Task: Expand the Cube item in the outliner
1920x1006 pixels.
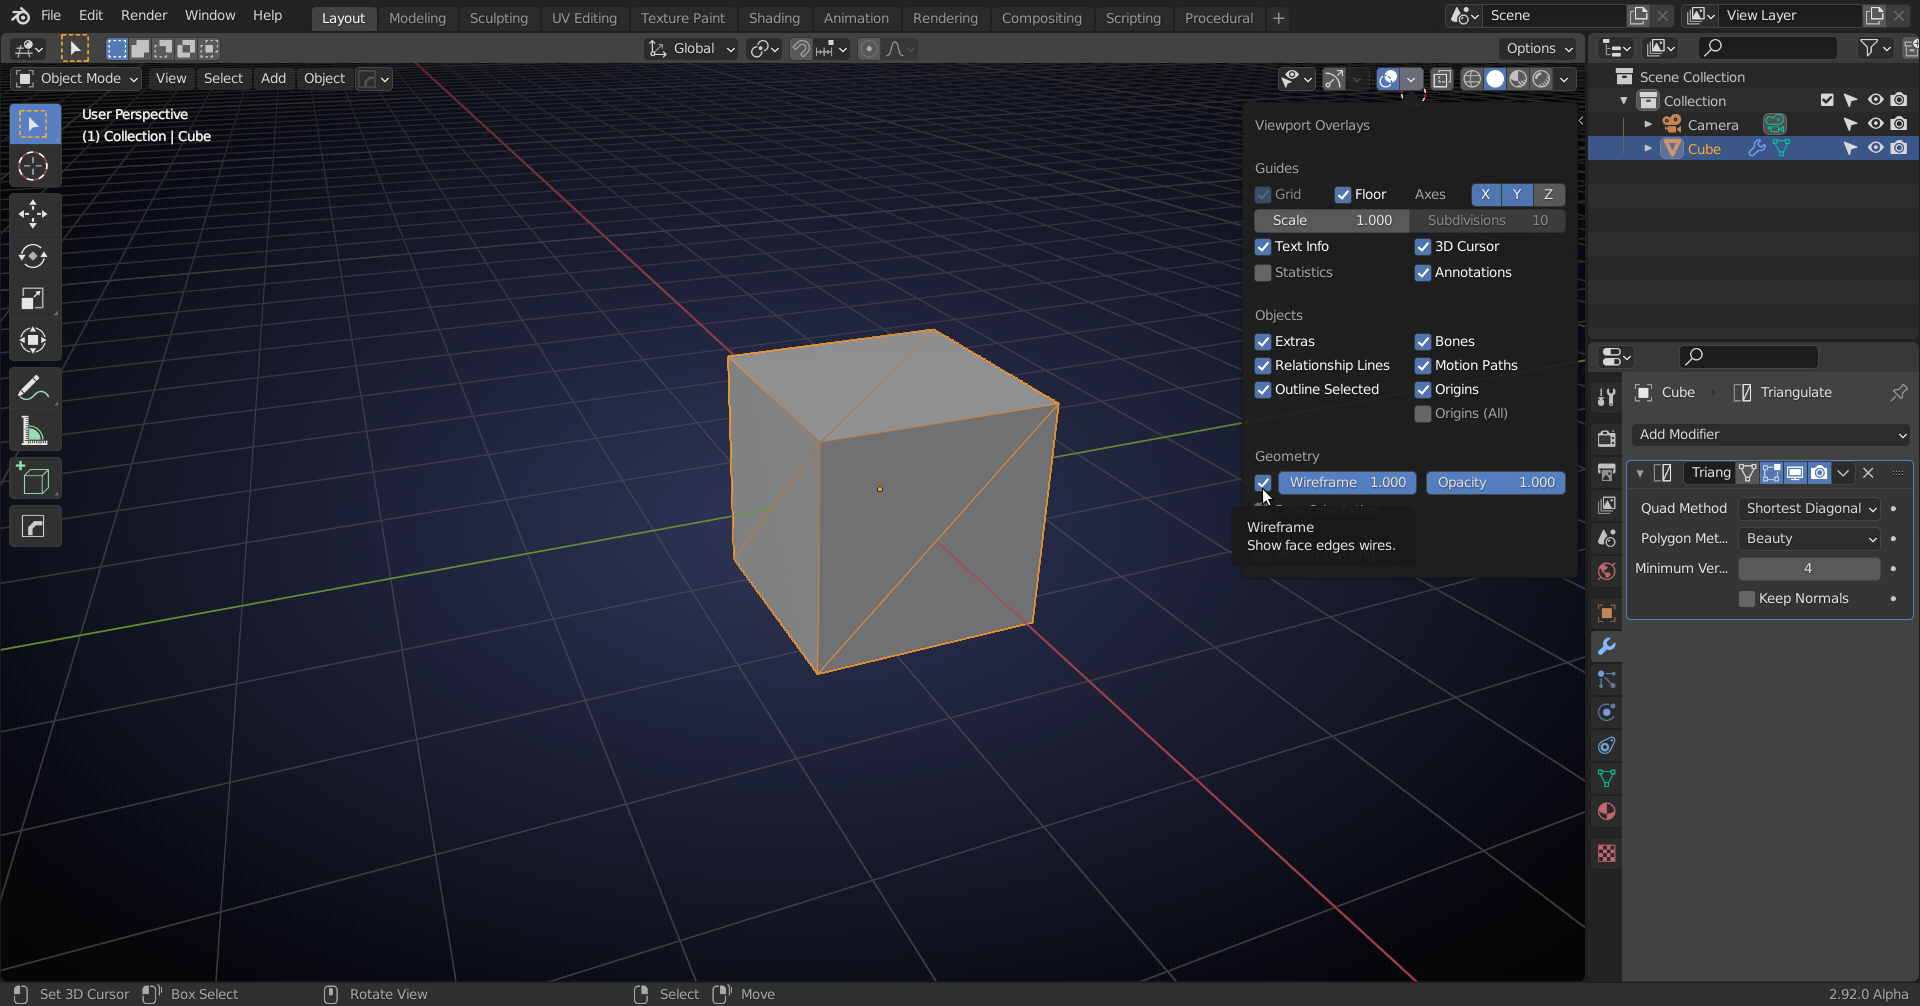Action: coord(1648,148)
